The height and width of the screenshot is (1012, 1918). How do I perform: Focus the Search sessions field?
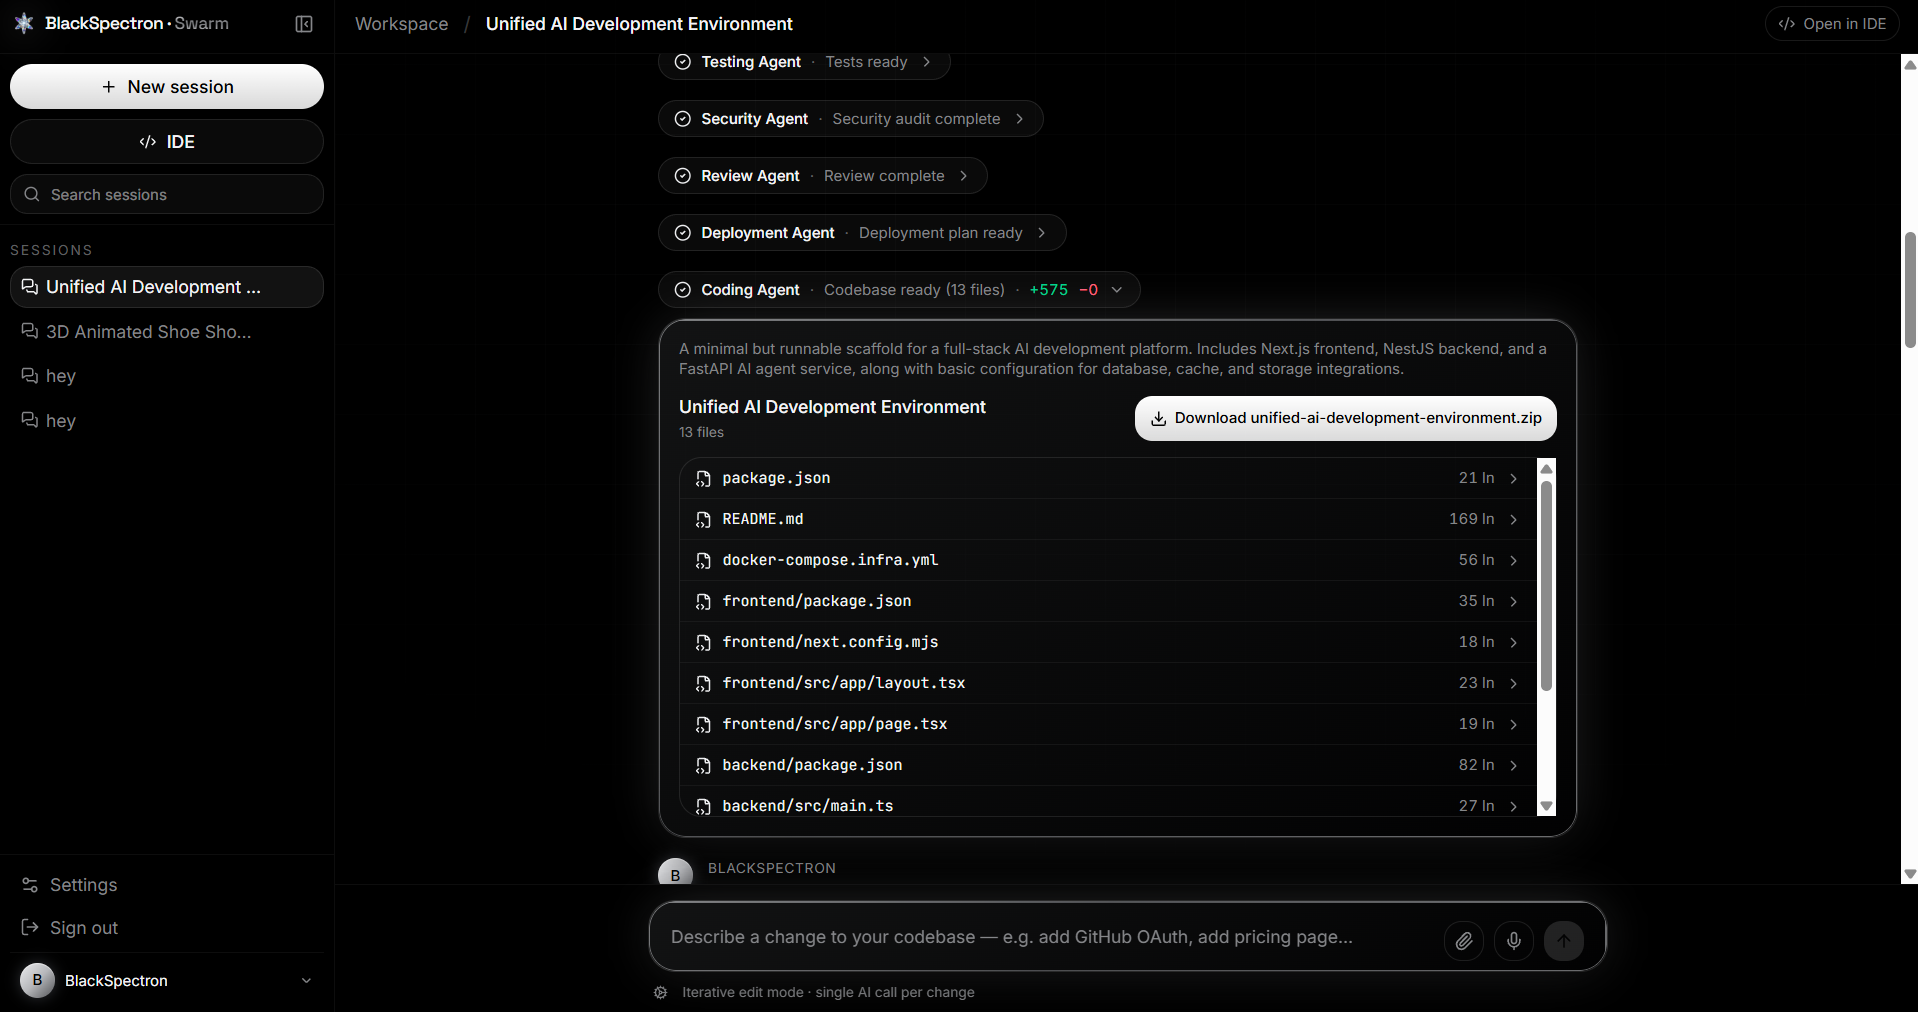167,194
